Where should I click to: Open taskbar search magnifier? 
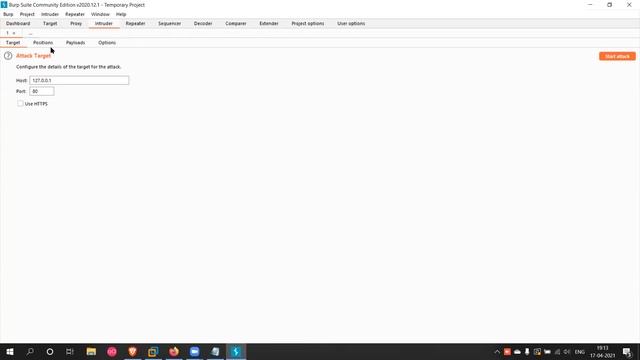[x=30, y=351]
